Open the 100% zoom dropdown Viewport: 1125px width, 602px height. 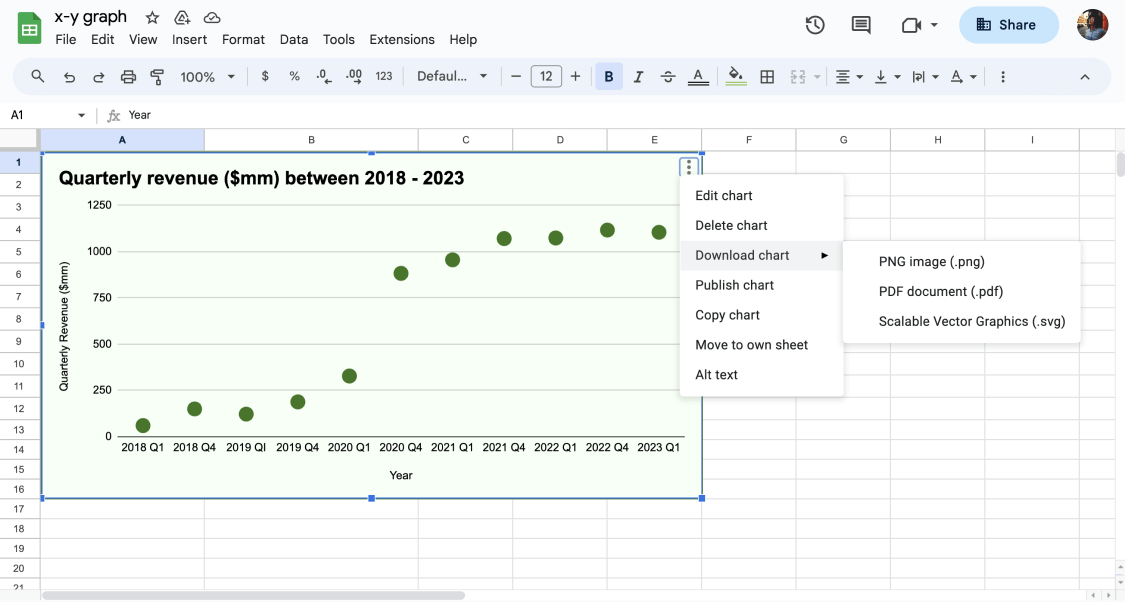(x=207, y=77)
